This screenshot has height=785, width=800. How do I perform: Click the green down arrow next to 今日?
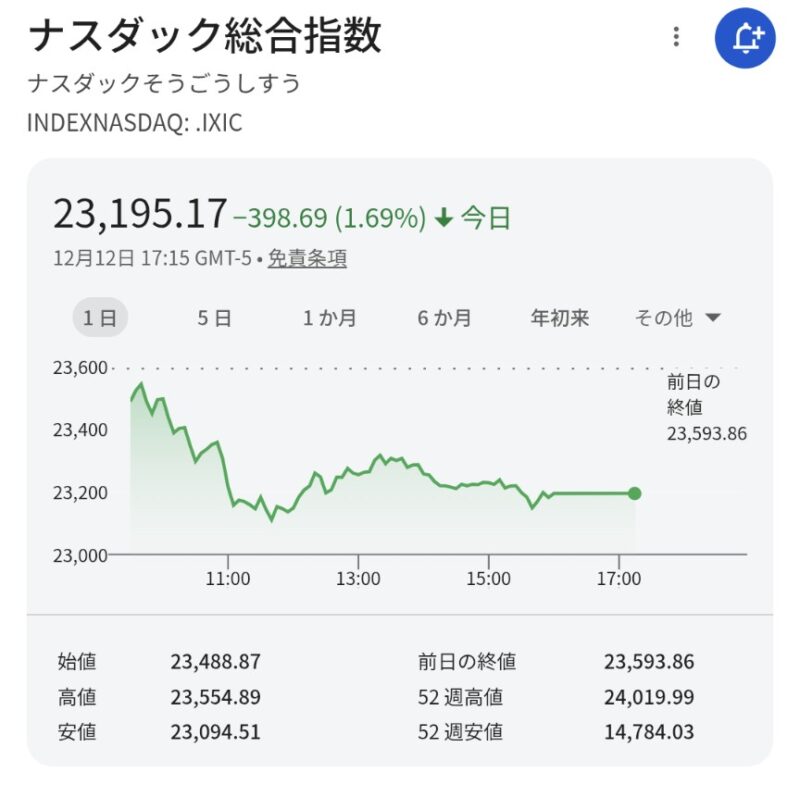pyautogui.click(x=444, y=217)
